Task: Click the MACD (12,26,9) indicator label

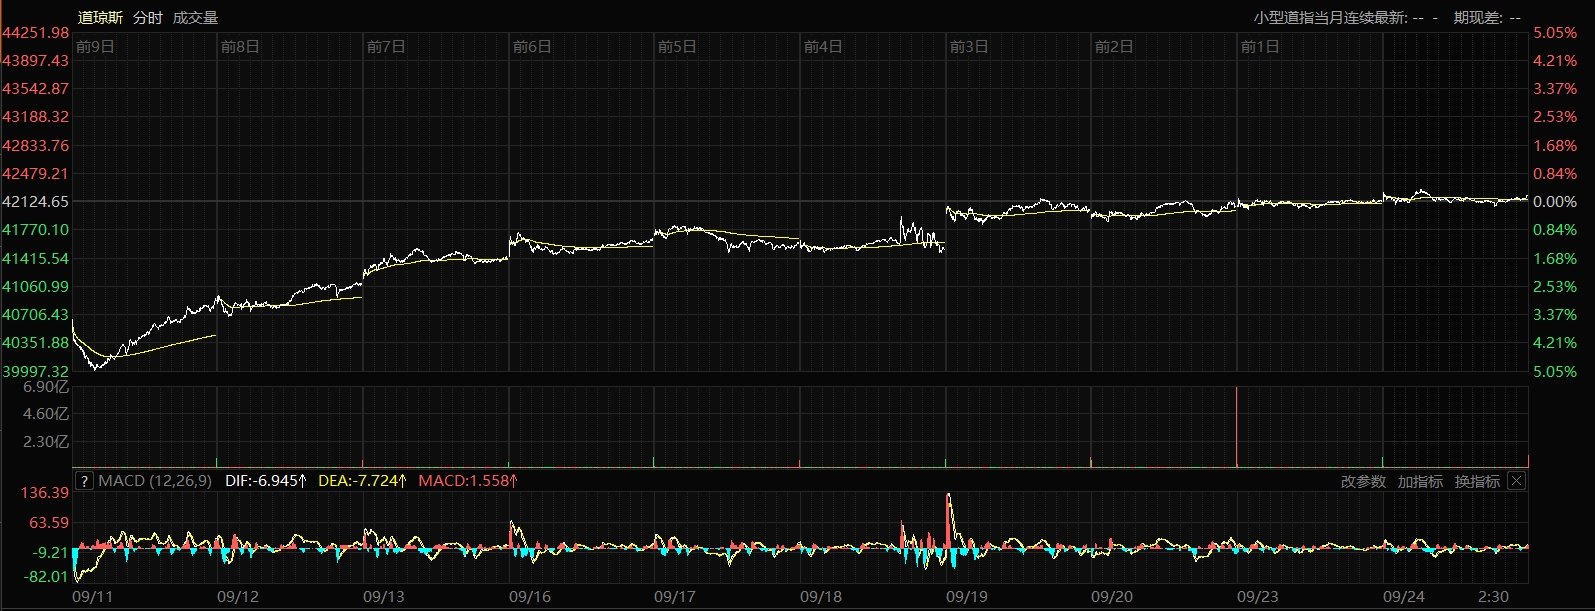Action: tap(155, 481)
